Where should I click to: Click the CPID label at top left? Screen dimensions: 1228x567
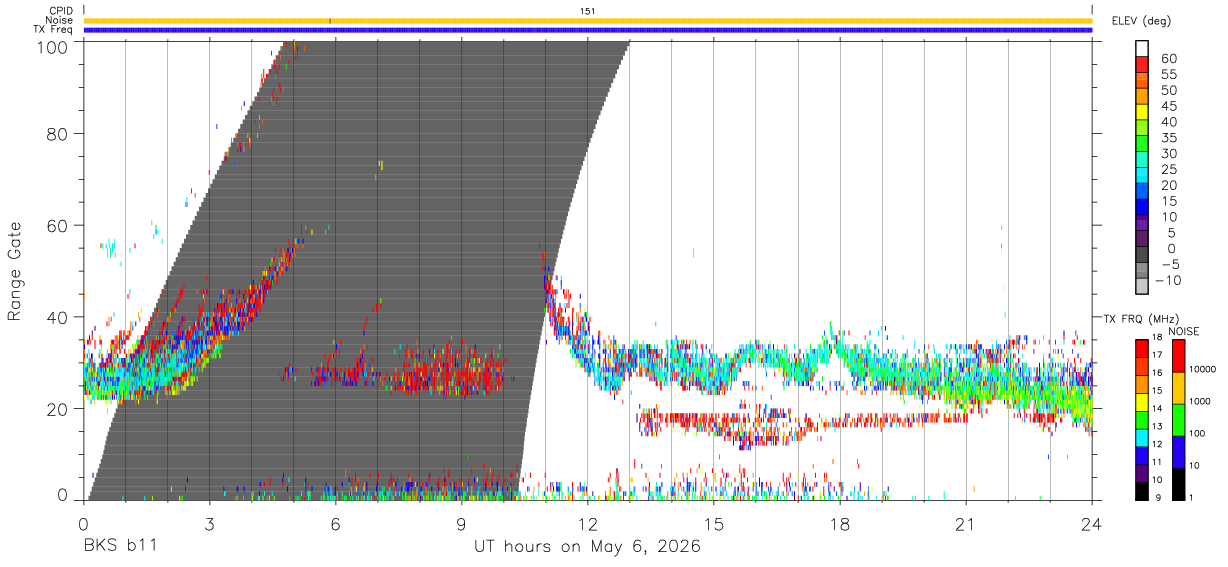coord(61,11)
